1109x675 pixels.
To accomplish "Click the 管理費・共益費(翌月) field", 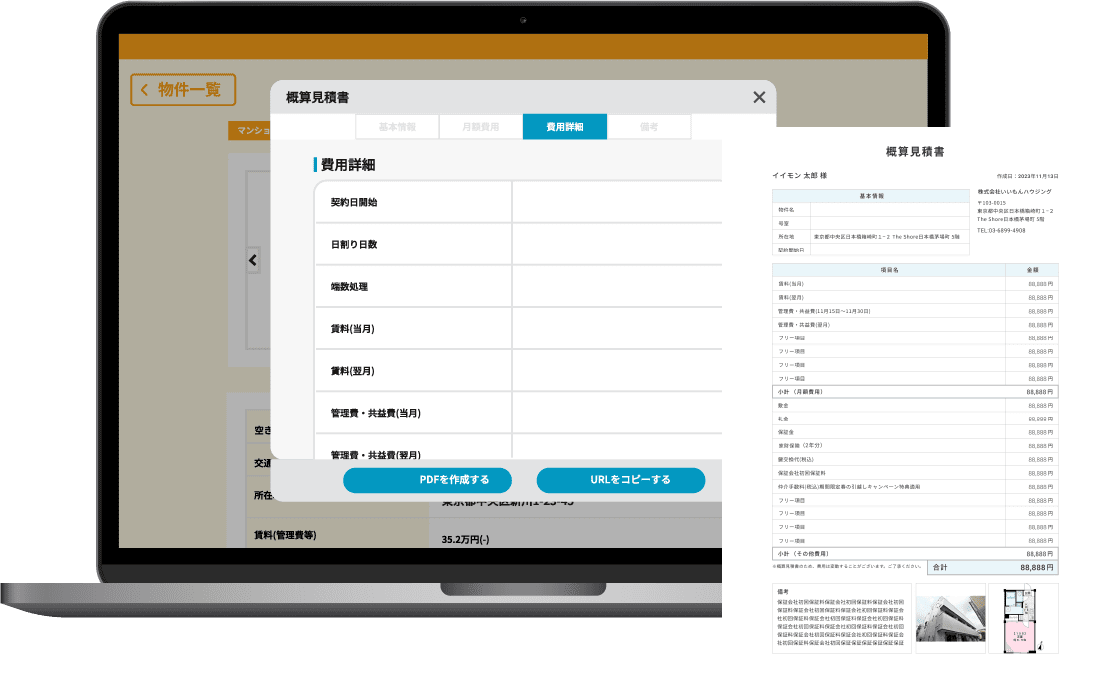I will [616, 448].
